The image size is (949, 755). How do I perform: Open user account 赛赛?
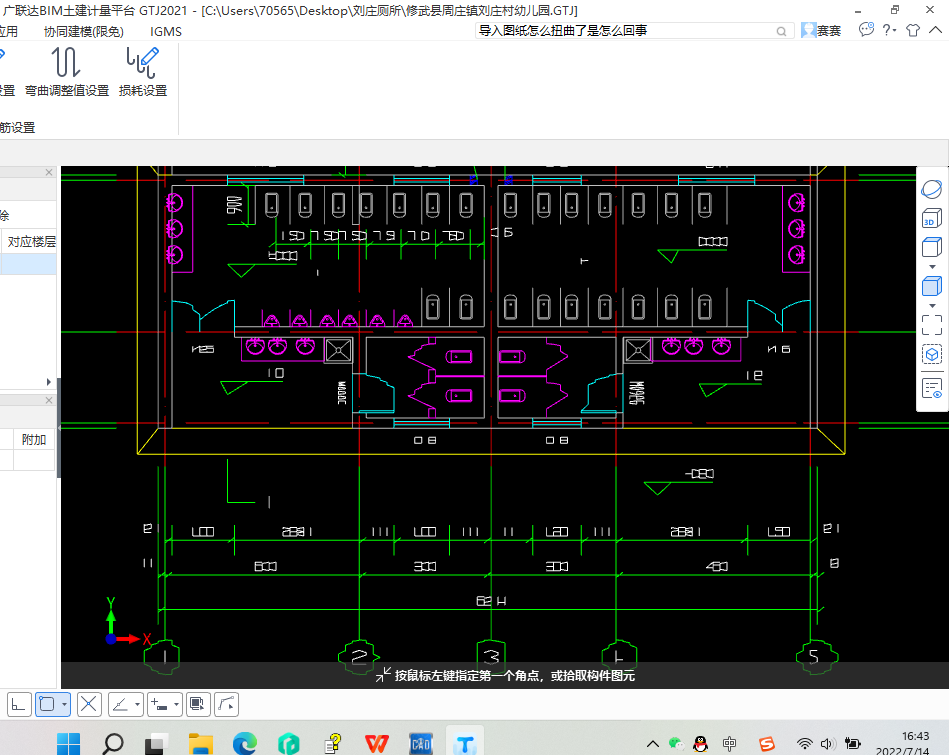pos(821,31)
